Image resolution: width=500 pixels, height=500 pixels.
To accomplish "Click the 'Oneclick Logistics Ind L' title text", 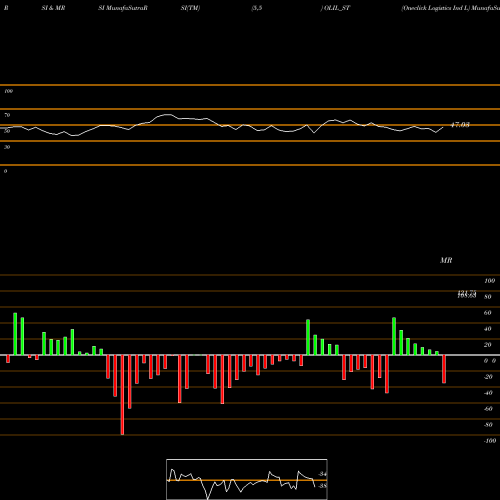I will pos(435,8).
